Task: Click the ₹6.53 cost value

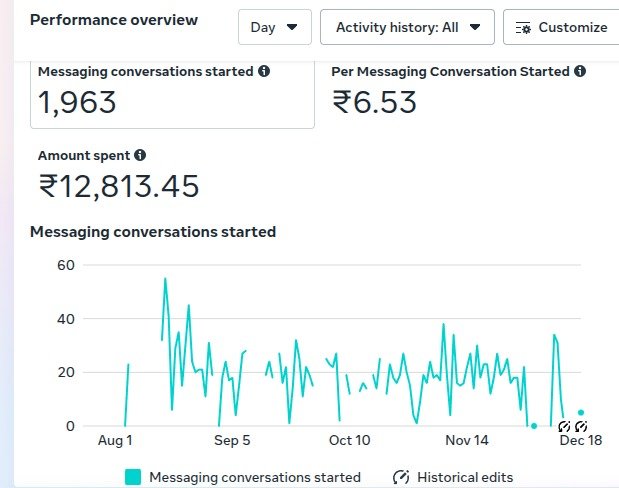Action: coord(374,102)
